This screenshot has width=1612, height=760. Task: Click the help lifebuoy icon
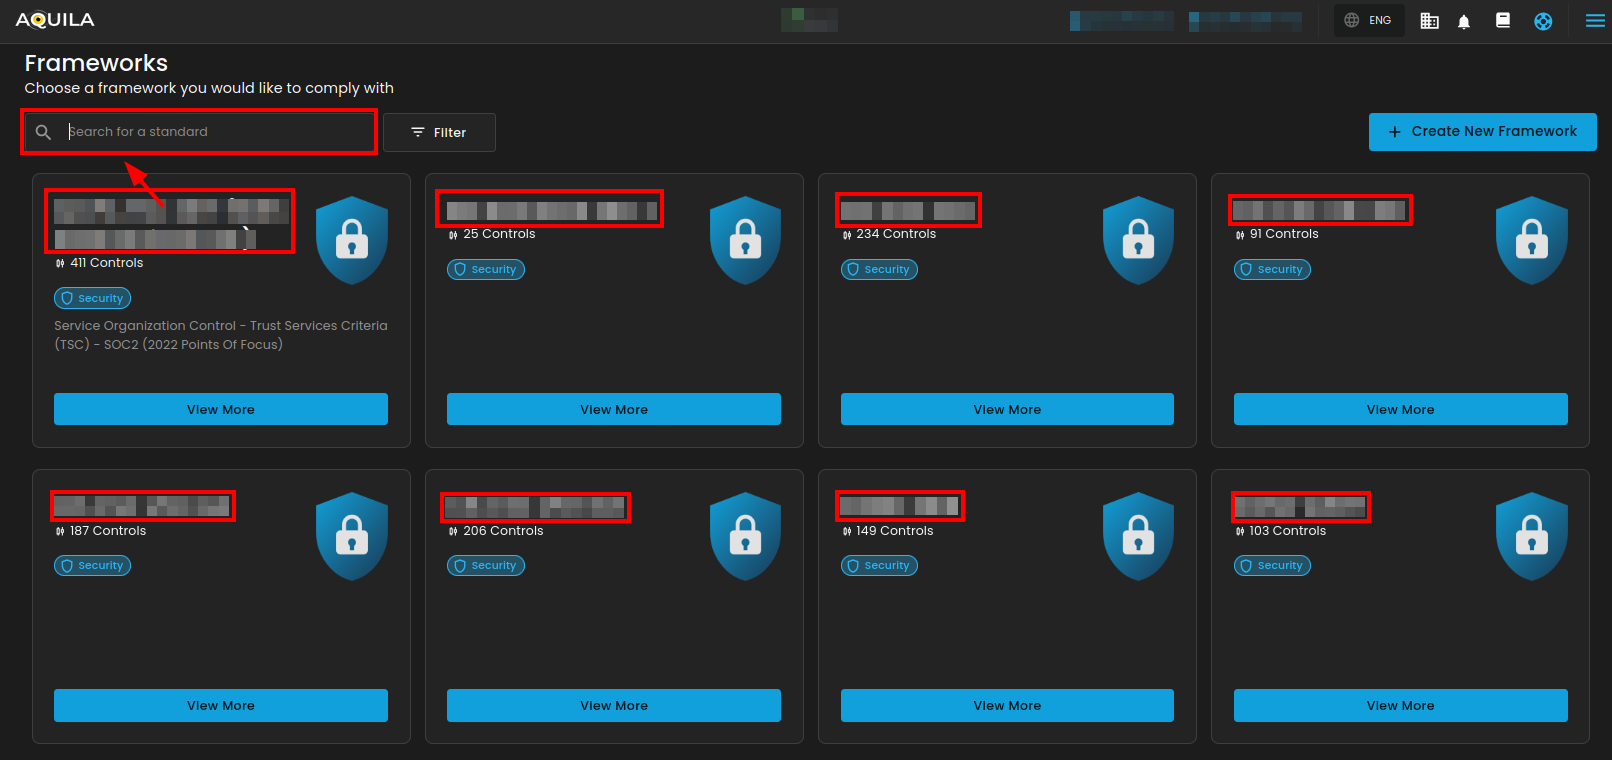pos(1543,21)
